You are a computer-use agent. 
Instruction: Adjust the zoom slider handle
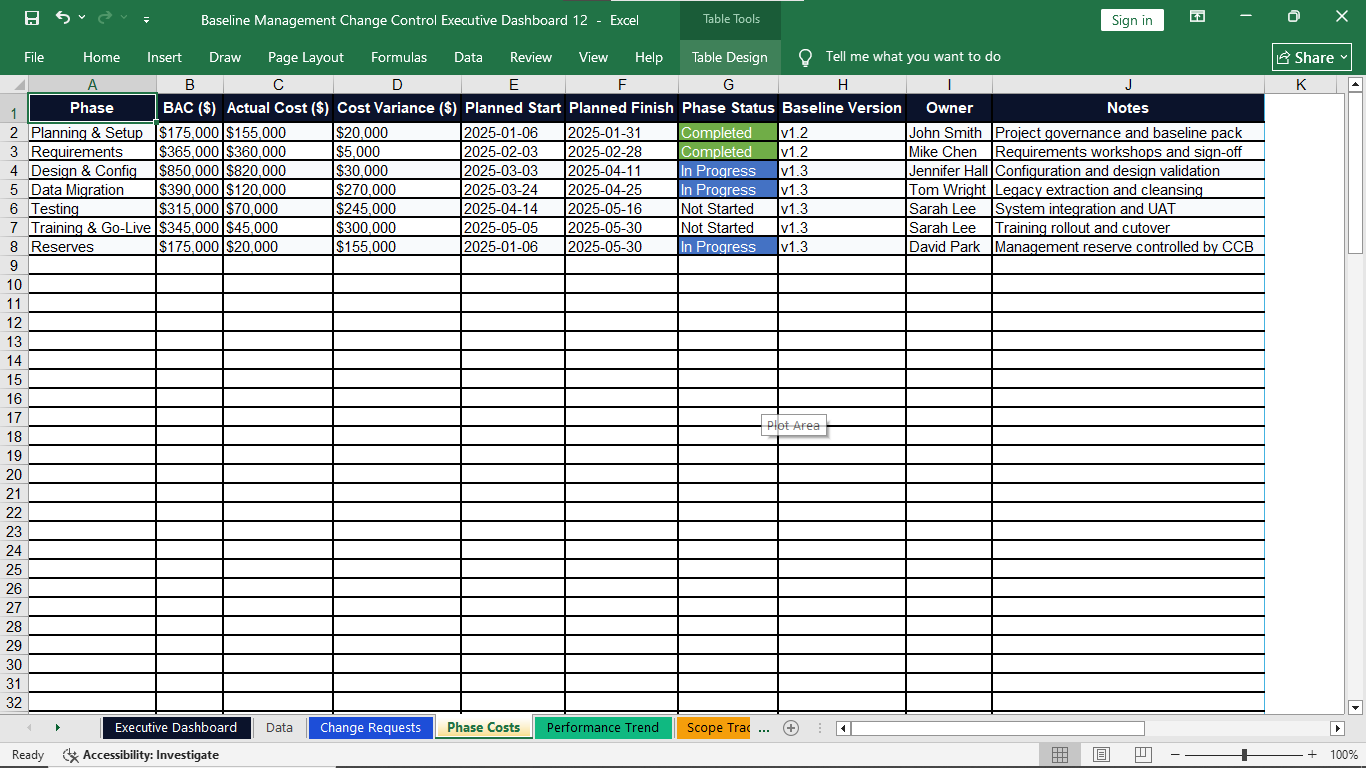click(1244, 755)
